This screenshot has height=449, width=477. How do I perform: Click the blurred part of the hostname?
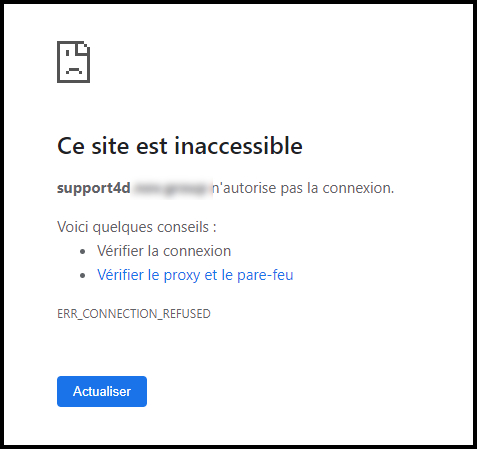tap(172, 189)
